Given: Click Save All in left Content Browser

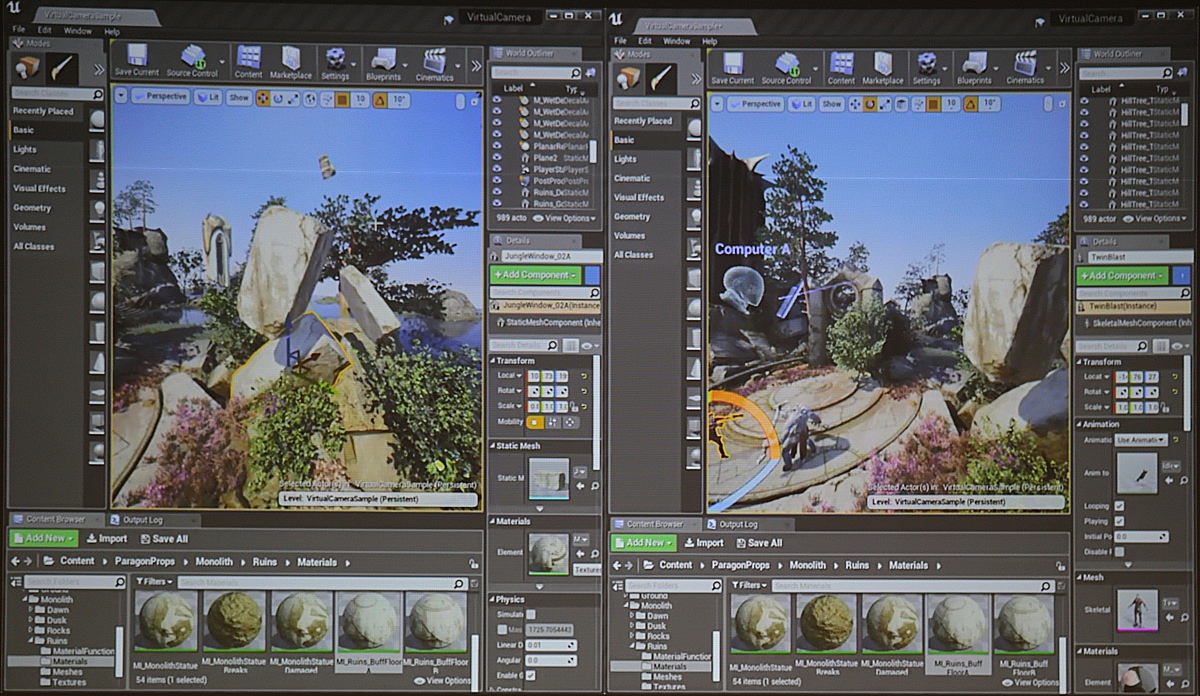Looking at the screenshot, I should pos(162,538).
